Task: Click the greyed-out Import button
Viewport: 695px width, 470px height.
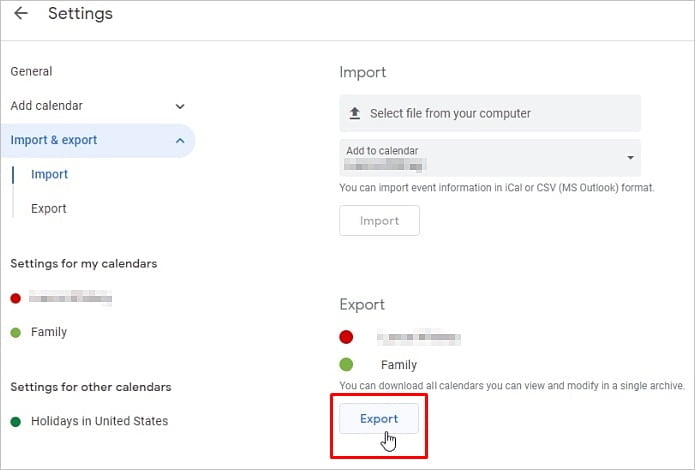Action: point(379,221)
